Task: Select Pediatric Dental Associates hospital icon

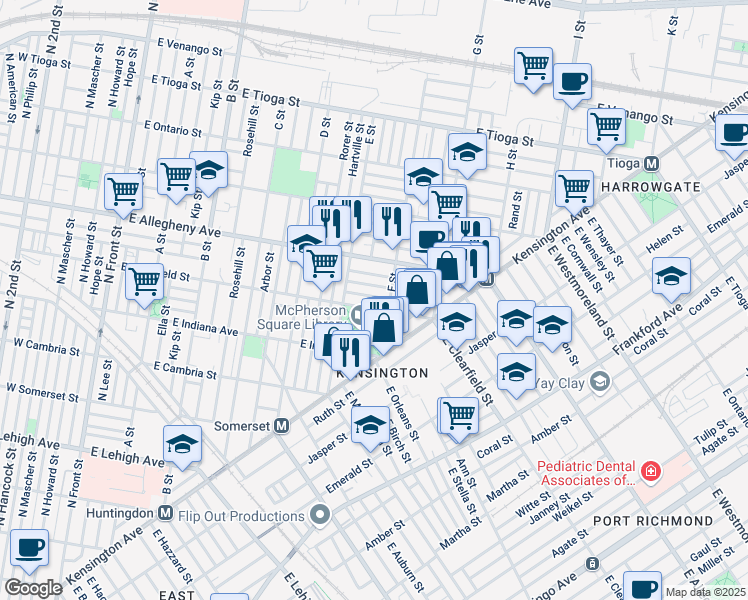Action: [x=651, y=472]
